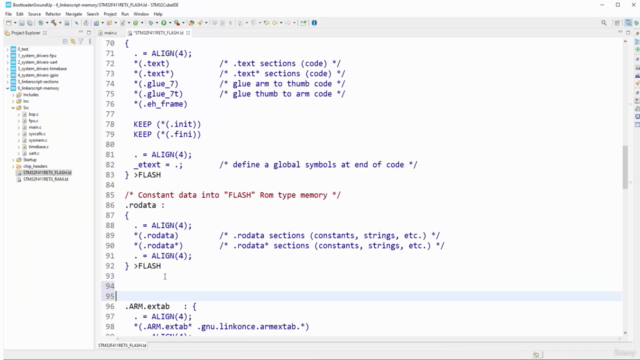Click the editor scroll up arrow

(x=625, y=42)
